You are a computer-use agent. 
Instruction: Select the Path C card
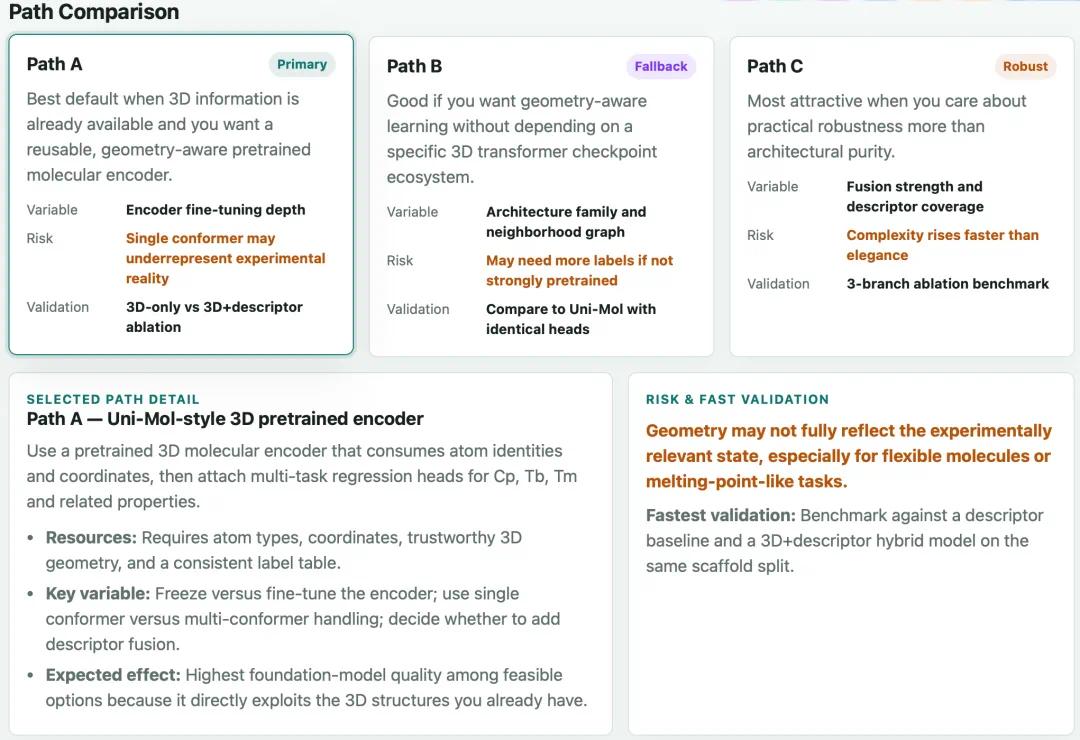[902, 196]
